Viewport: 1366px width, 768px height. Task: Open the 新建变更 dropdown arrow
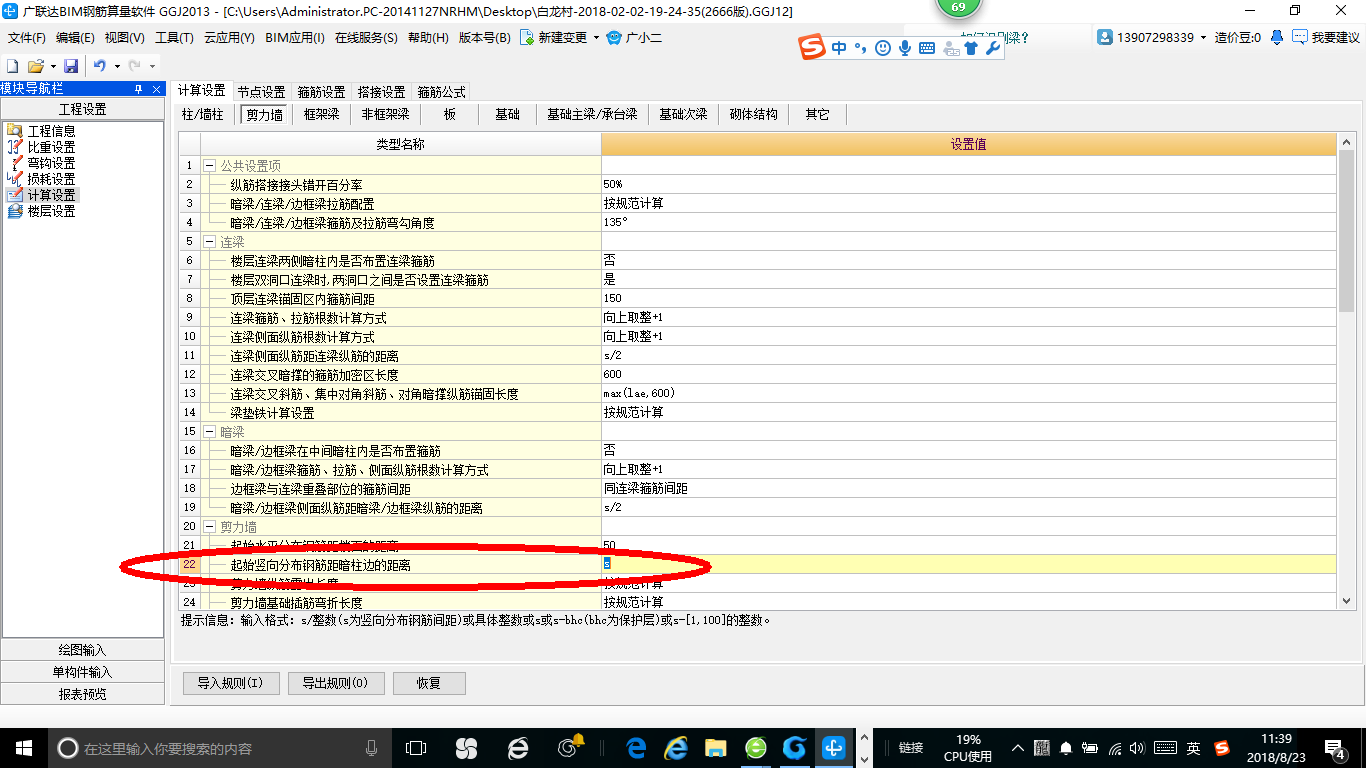596,38
